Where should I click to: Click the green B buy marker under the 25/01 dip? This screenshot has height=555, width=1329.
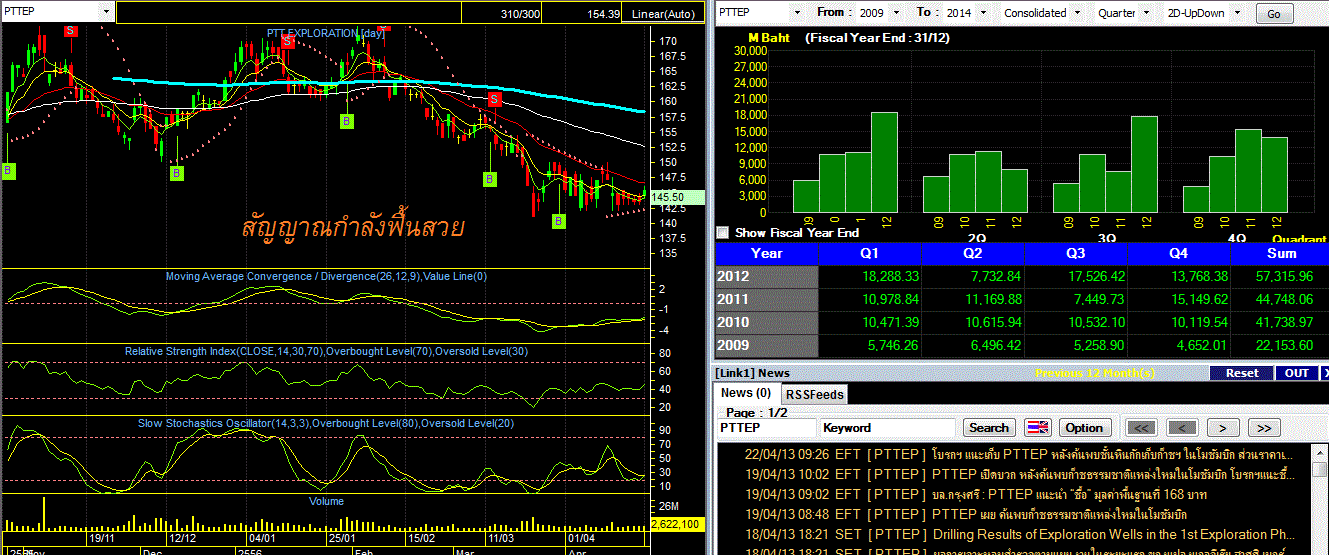click(346, 121)
